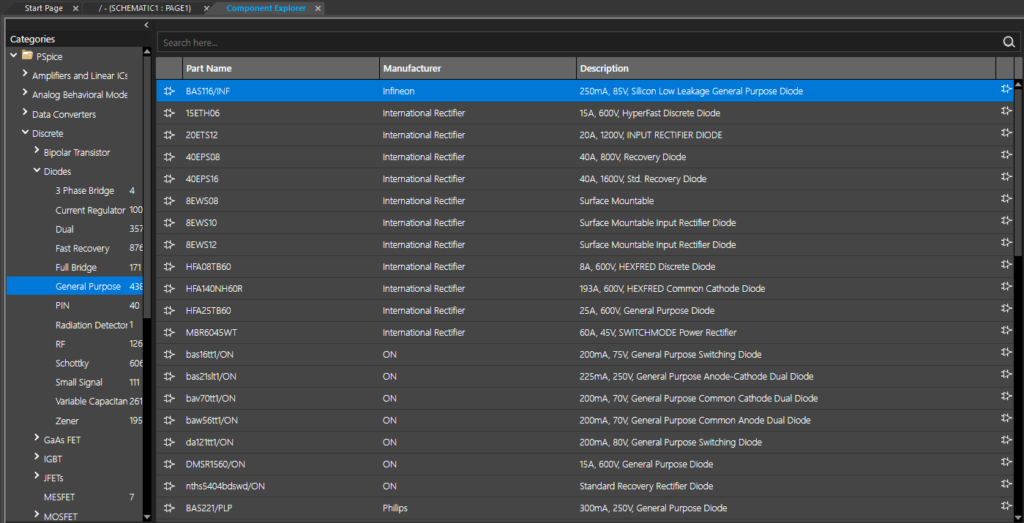Screen dimensions: 1024x523
Task: Select the PIN diode category
Action: point(63,306)
